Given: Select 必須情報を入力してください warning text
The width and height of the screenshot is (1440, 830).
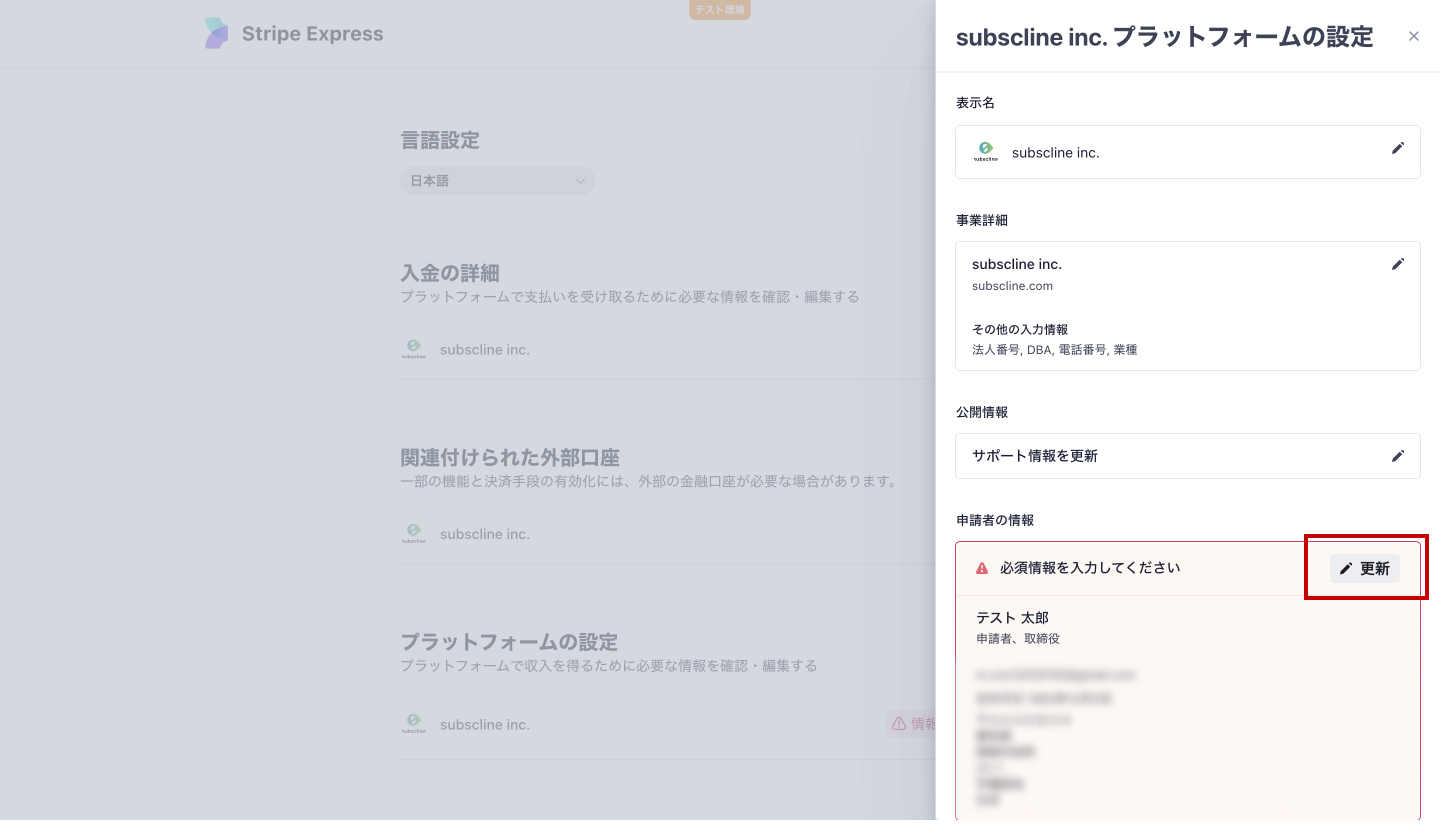Looking at the screenshot, I should pyautogui.click(x=1090, y=568).
